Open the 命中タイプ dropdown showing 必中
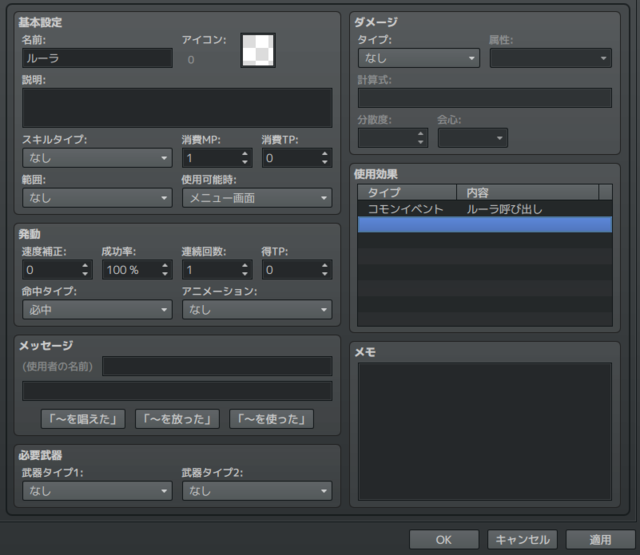Screen dimensions: 640x555 98,310
